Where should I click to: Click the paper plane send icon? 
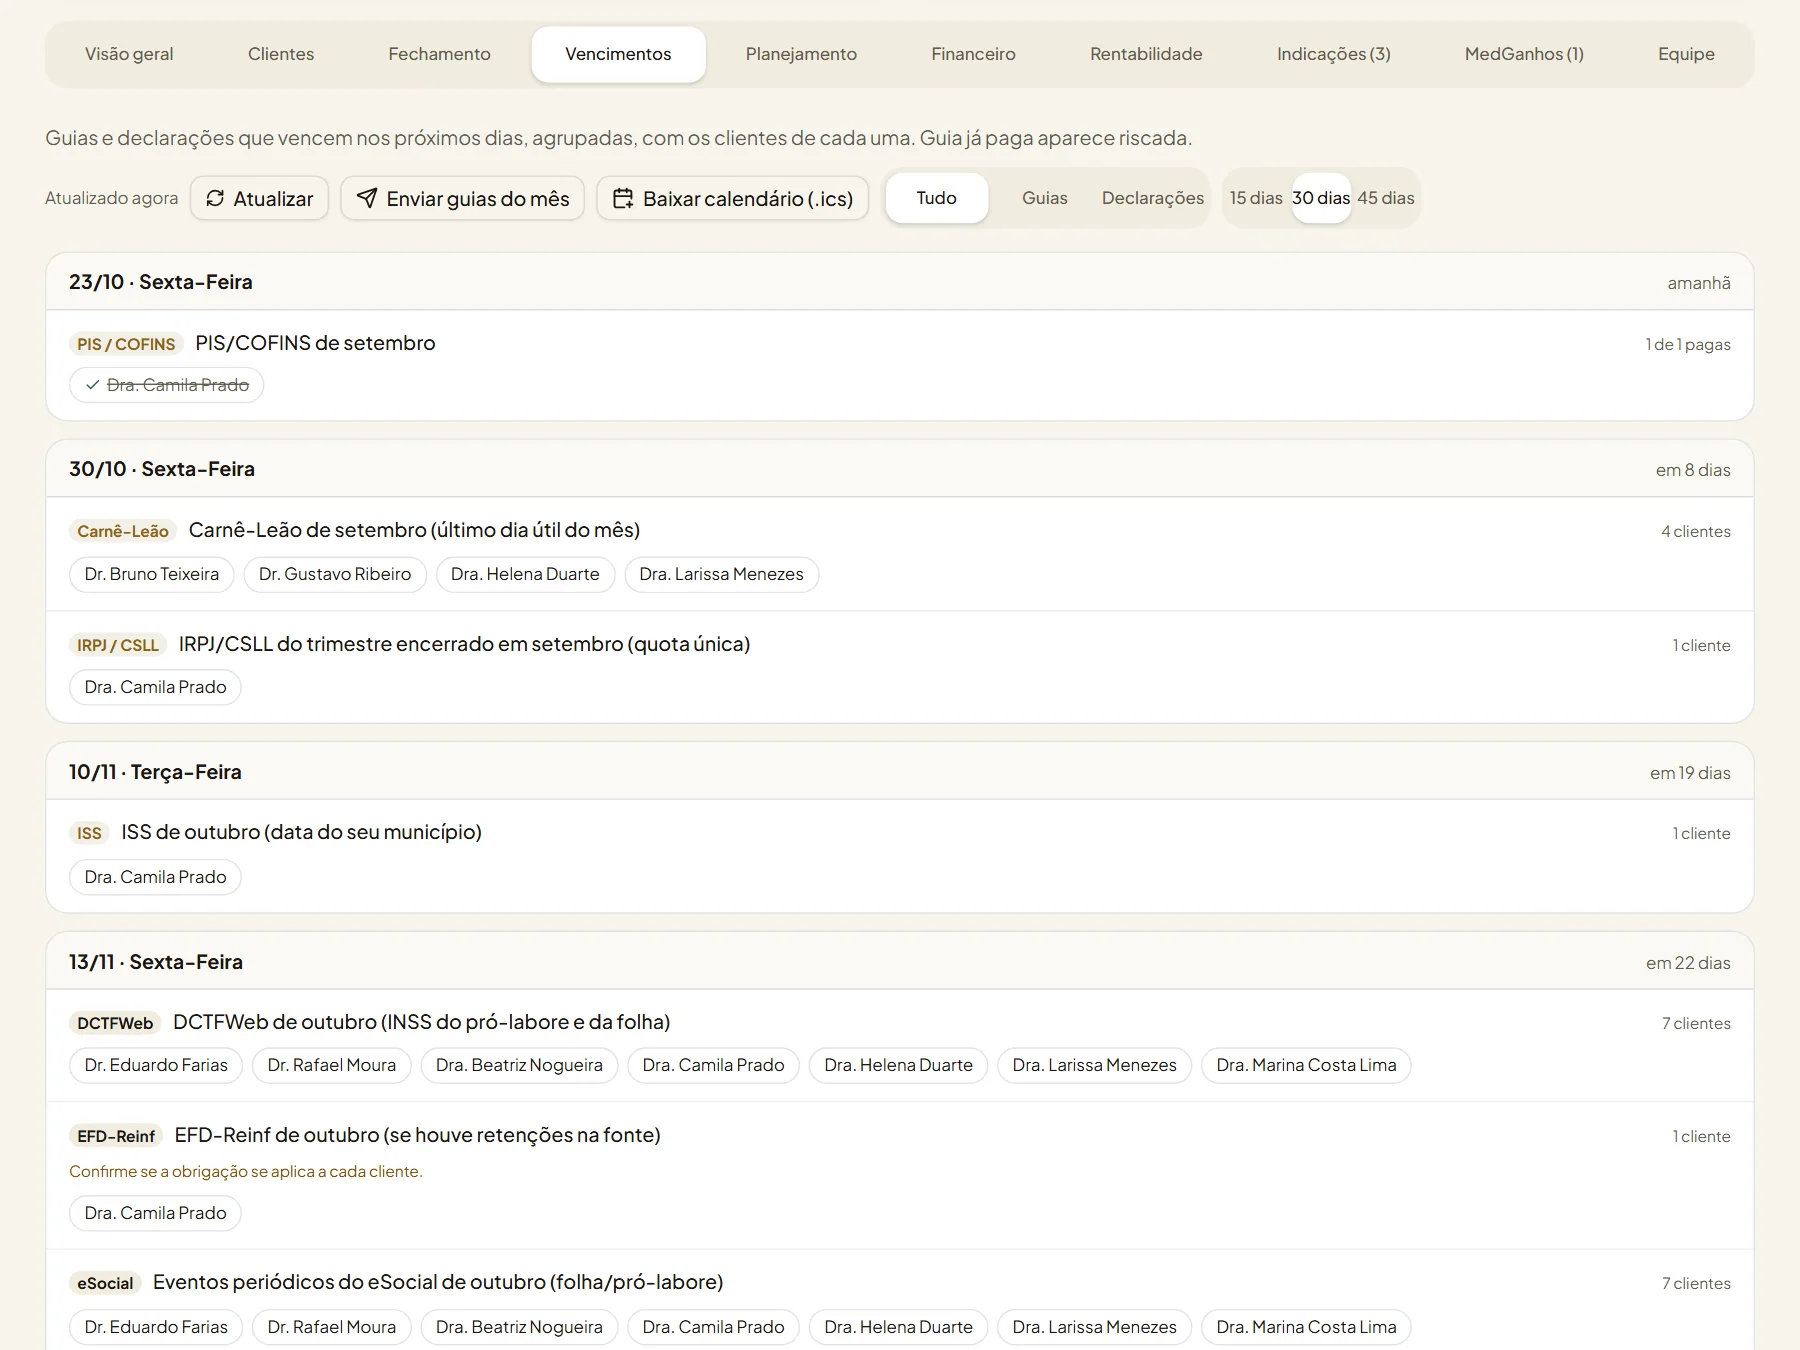pyautogui.click(x=367, y=198)
